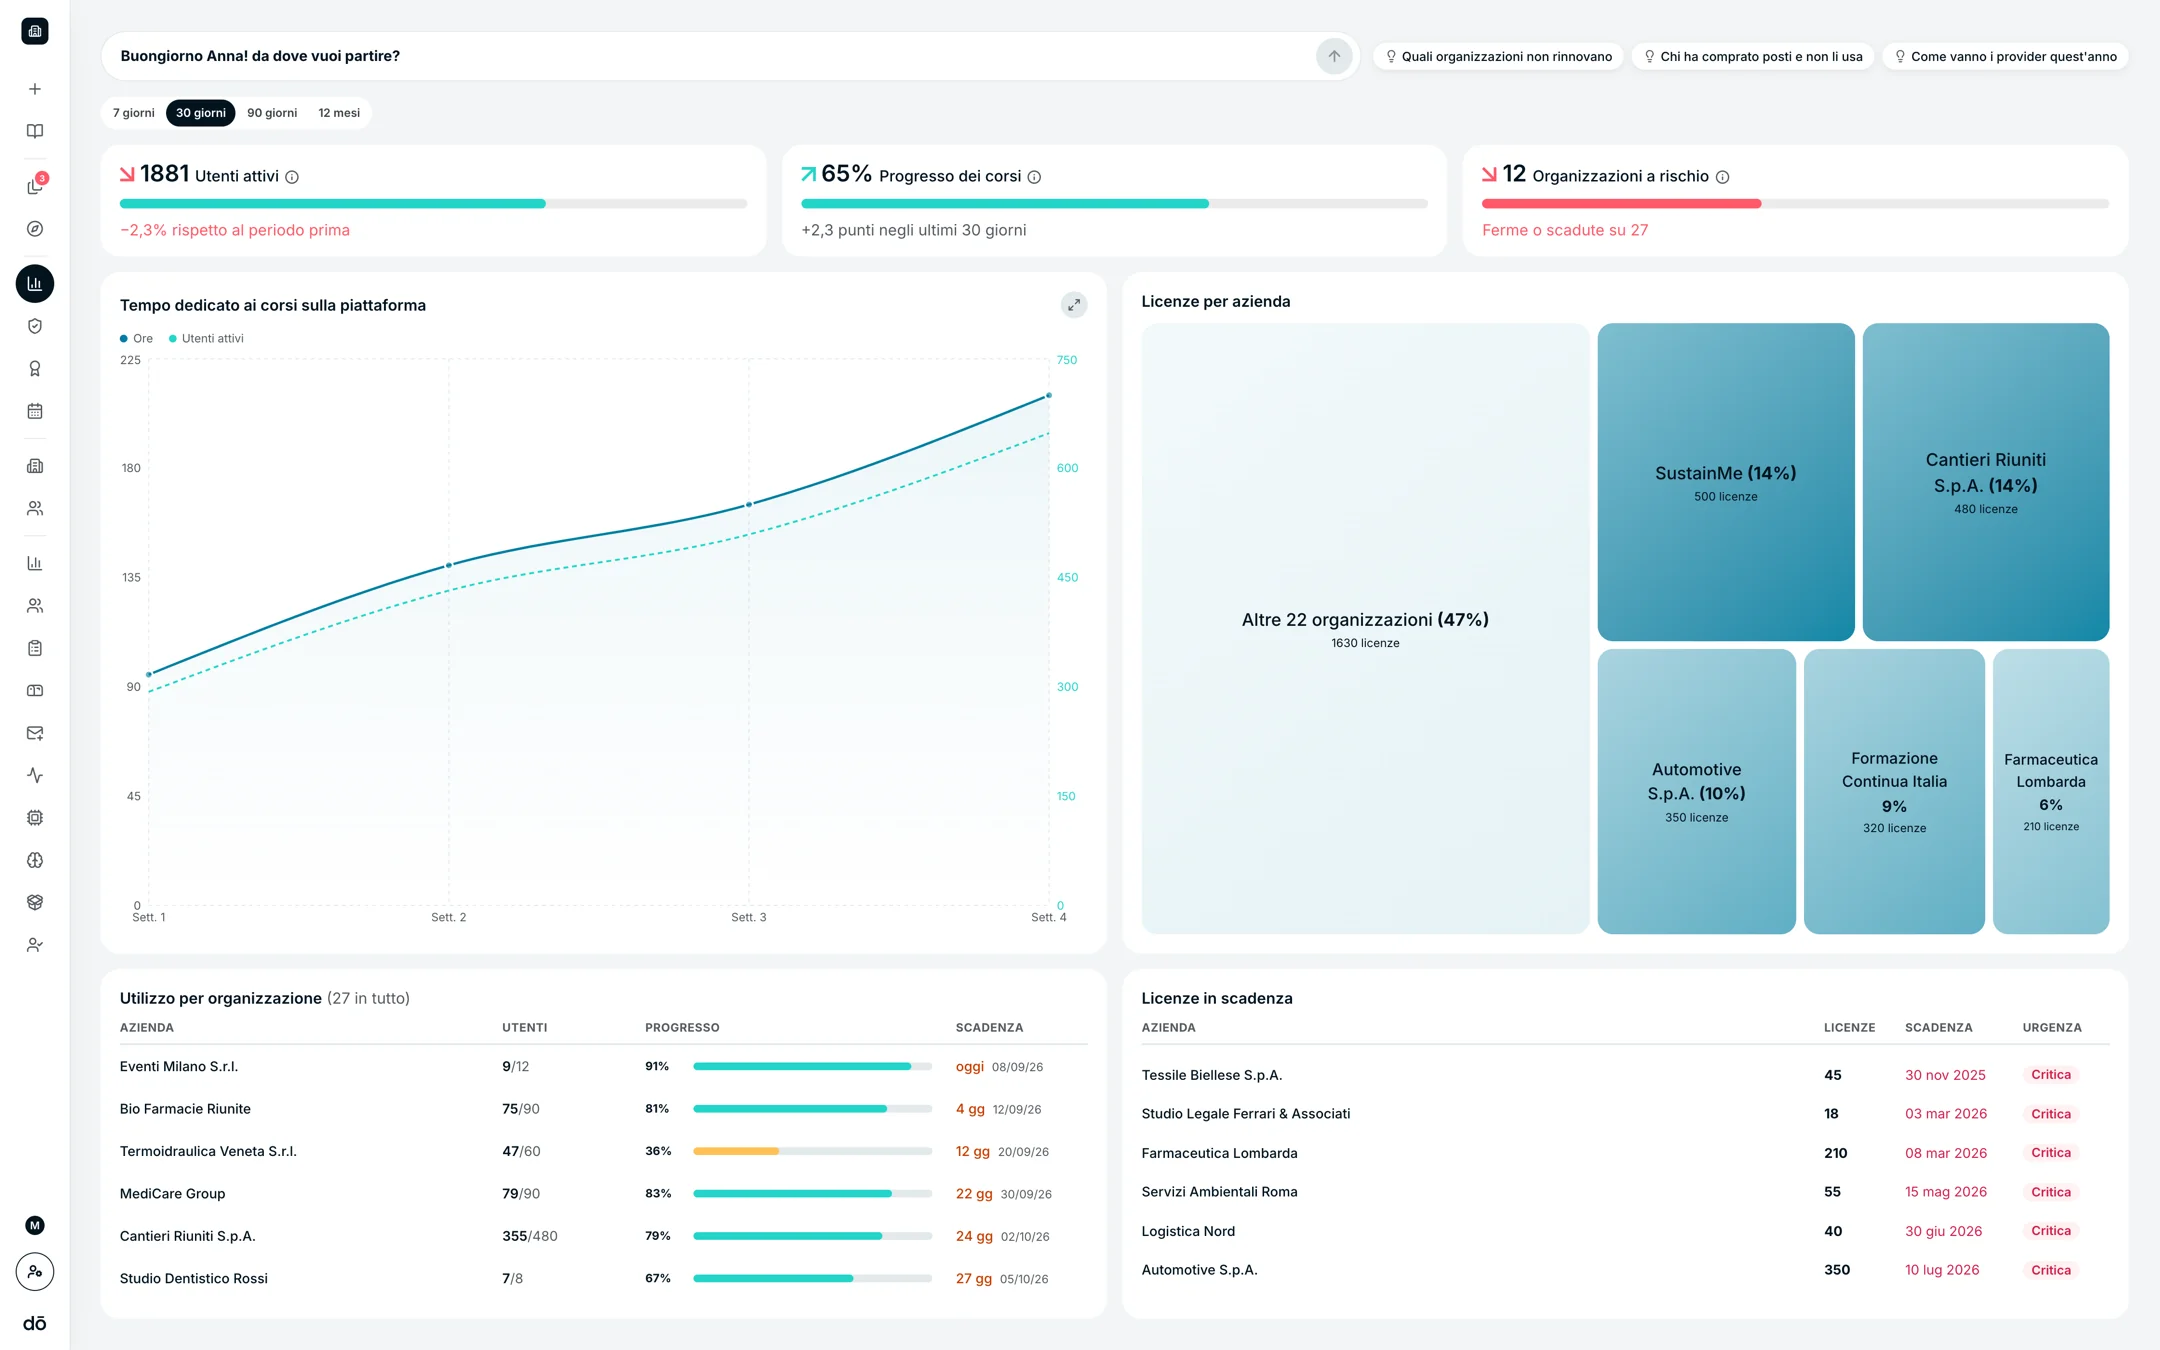2160x1350 pixels.
Task: Click suggestion Quali organizzazioni non rinnovano
Action: 1498,56
